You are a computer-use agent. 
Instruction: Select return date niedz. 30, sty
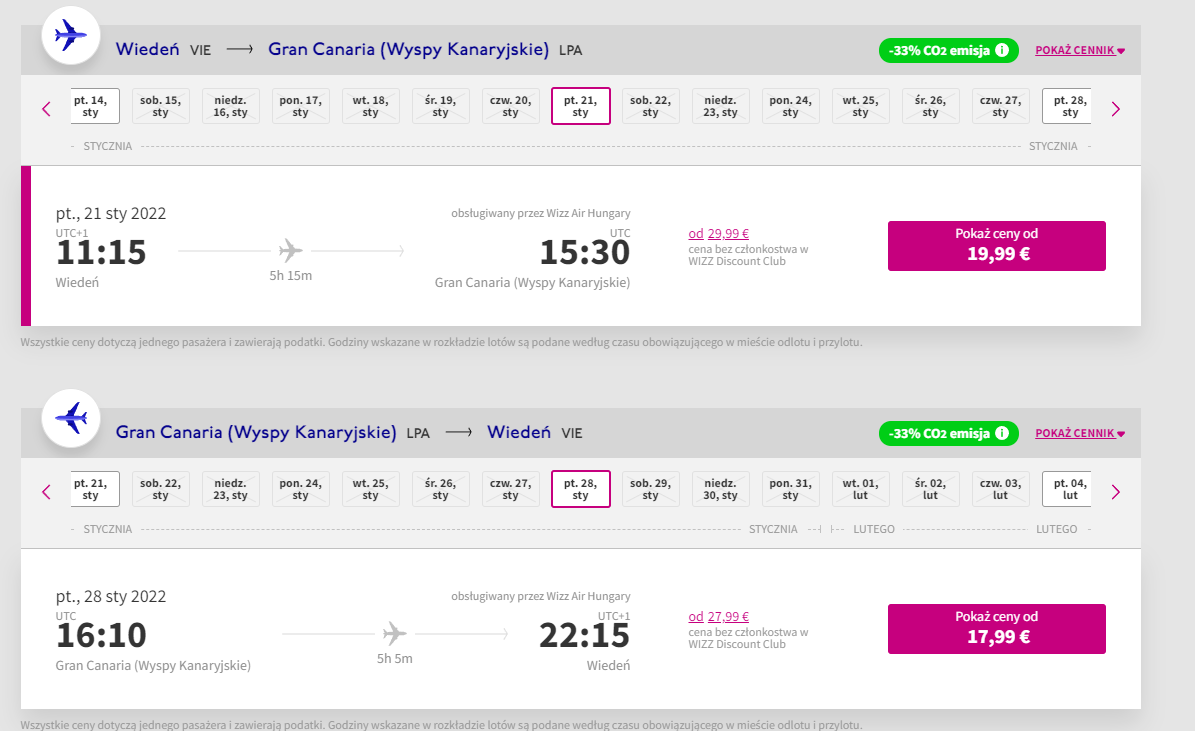(721, 489)
